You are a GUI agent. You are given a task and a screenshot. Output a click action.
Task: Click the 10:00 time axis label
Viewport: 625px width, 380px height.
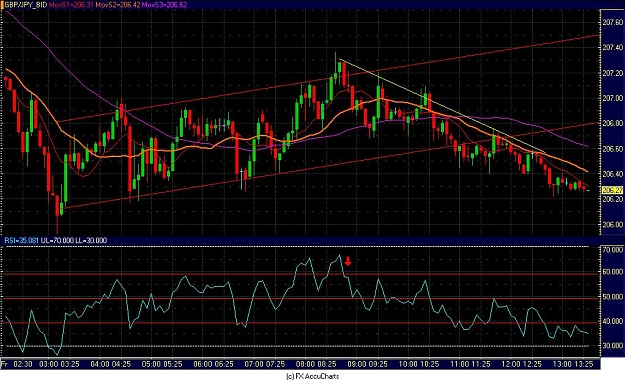tap(409, 364)
